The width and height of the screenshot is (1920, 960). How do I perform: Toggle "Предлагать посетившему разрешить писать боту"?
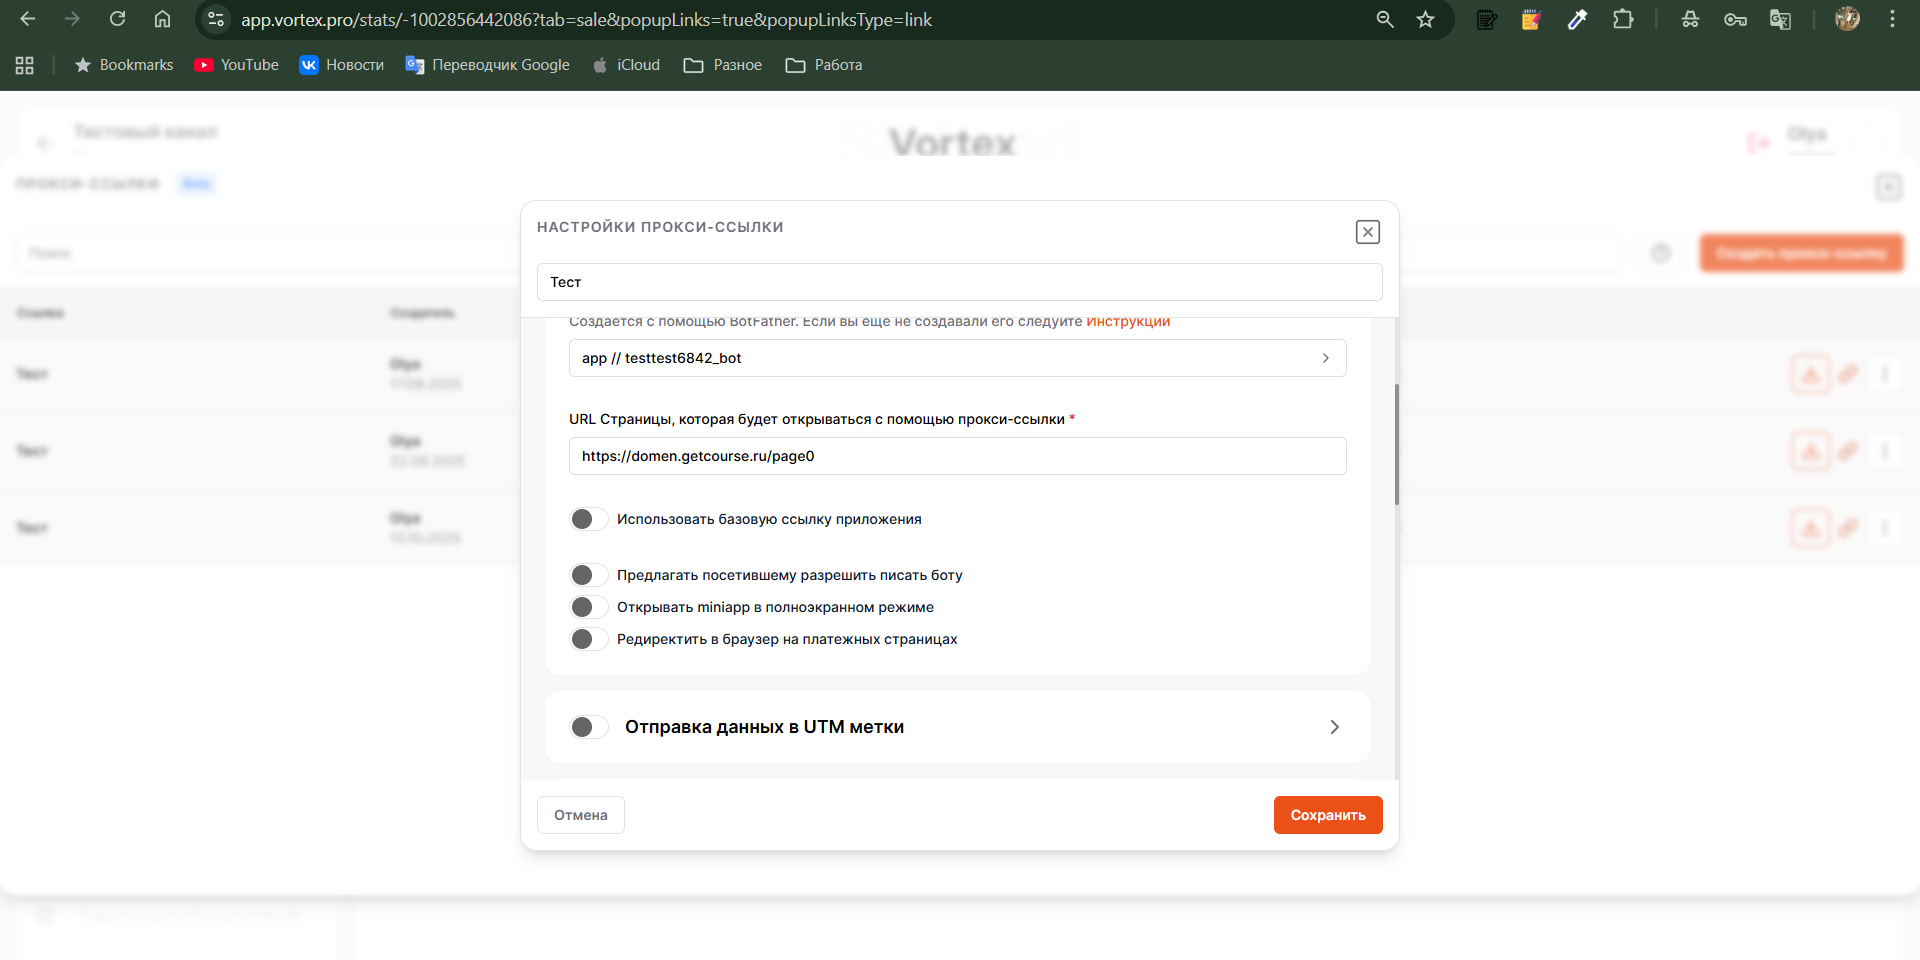(588, 575)
